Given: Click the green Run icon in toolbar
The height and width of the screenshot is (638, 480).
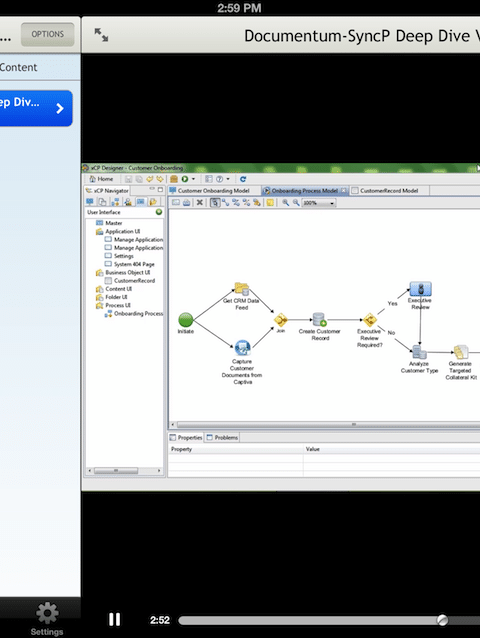Looking at the screenshot, I should point(185,179).
